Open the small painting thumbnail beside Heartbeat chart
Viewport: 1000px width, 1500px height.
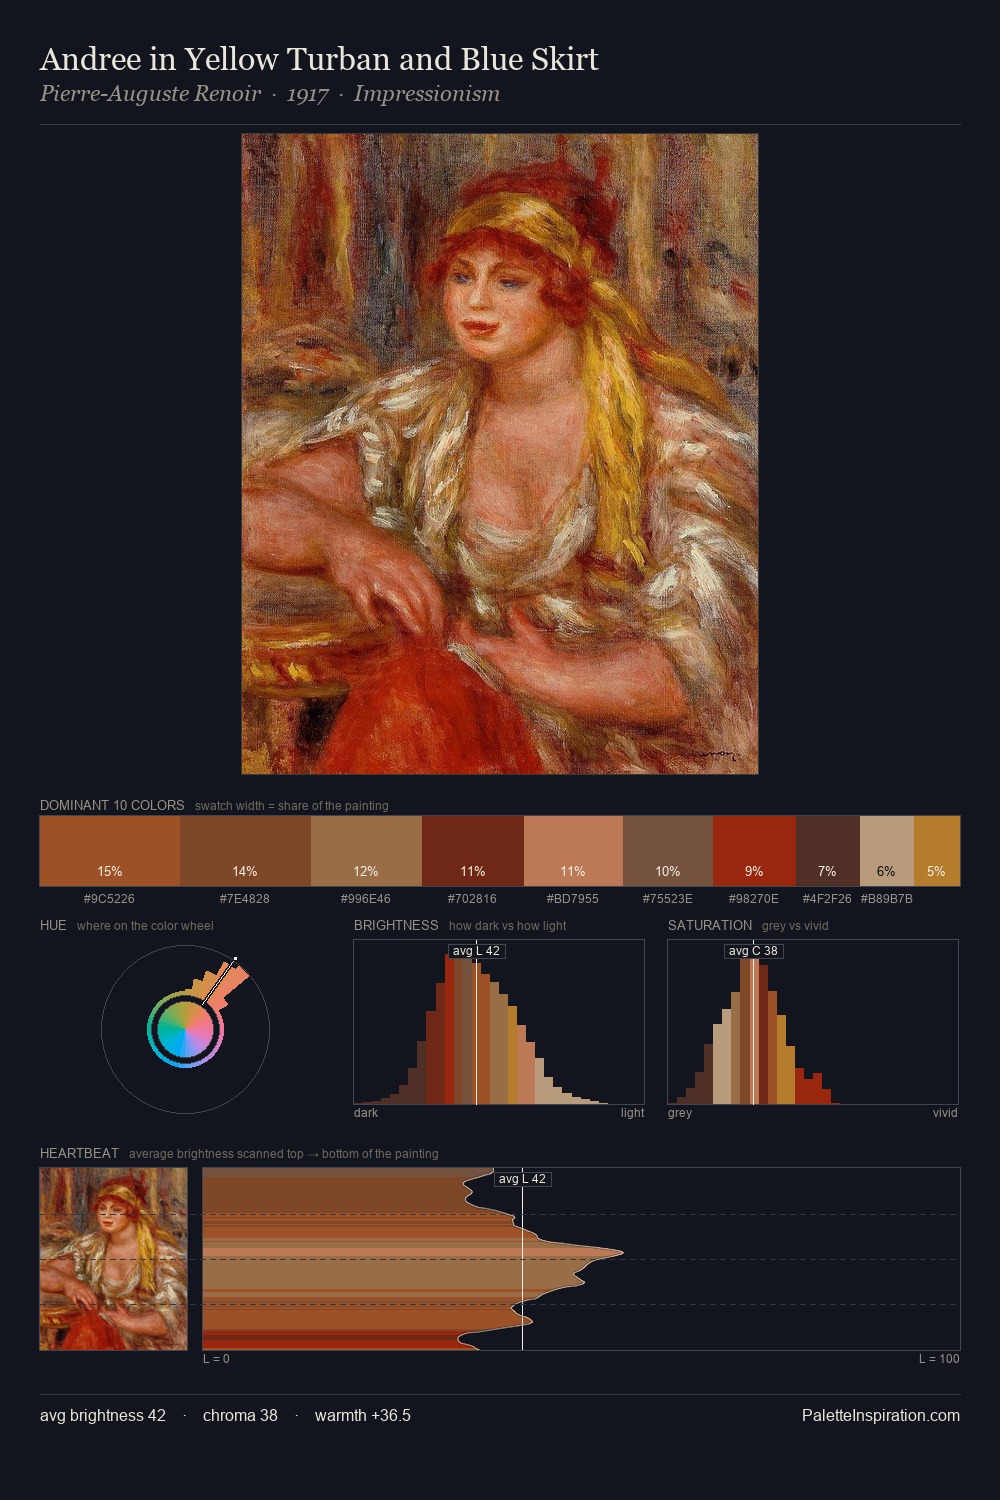(x=114, y=1259)
